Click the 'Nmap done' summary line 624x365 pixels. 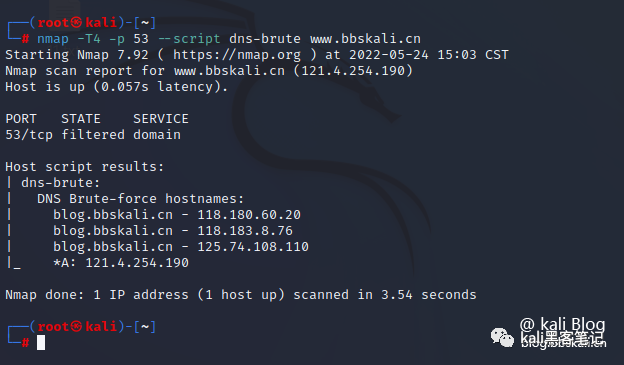coord(240,295)
